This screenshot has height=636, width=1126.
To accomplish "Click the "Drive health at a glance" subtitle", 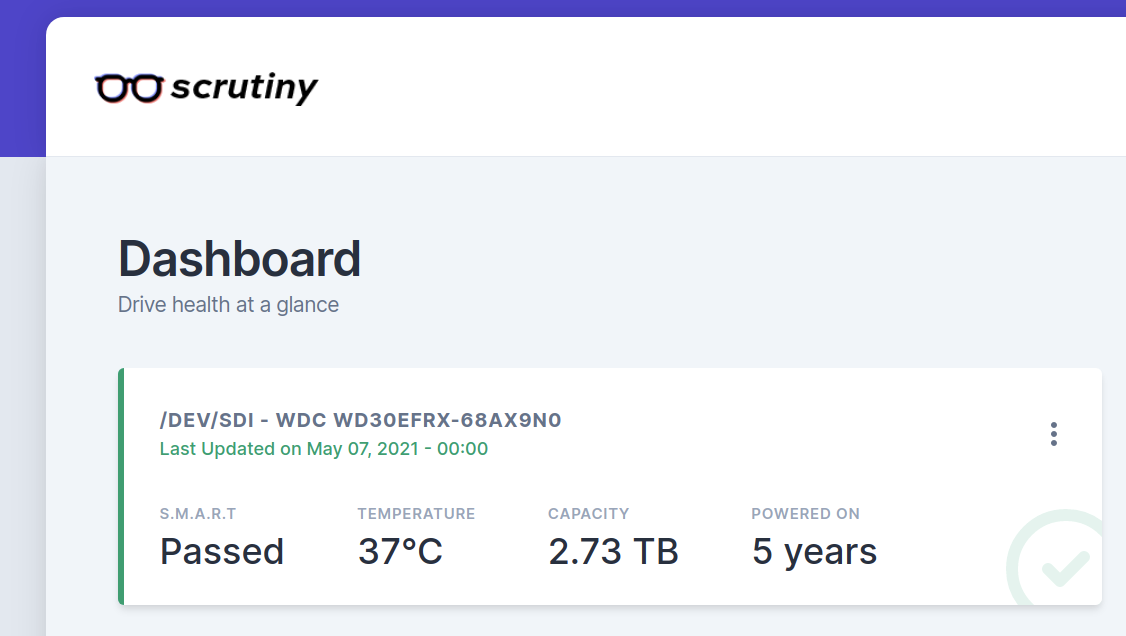I will click(x=228, y=304).
